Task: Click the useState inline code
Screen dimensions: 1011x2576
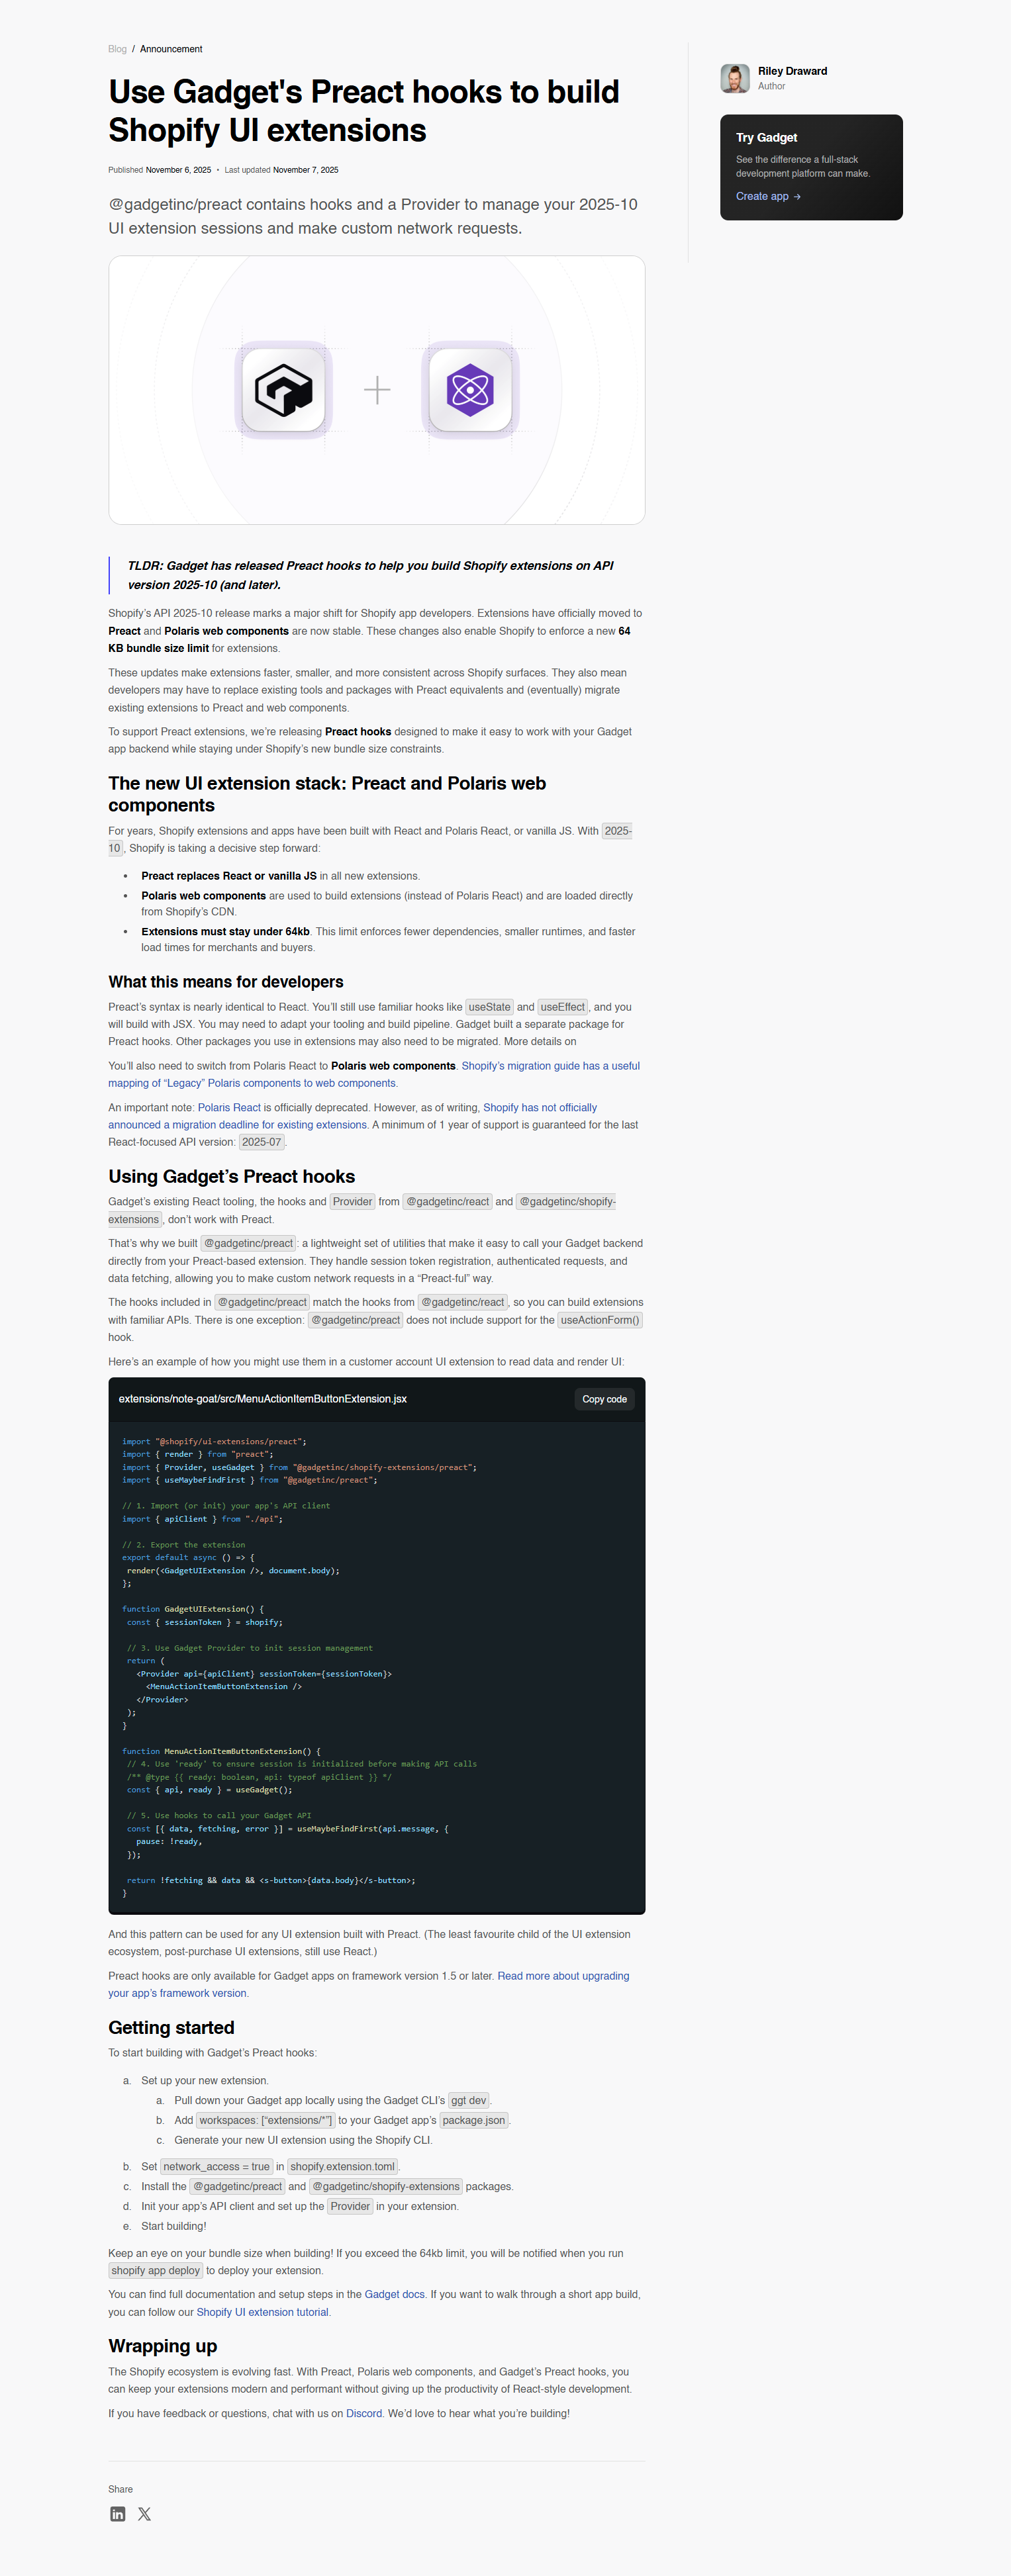Action: [x=489, y=1007]
